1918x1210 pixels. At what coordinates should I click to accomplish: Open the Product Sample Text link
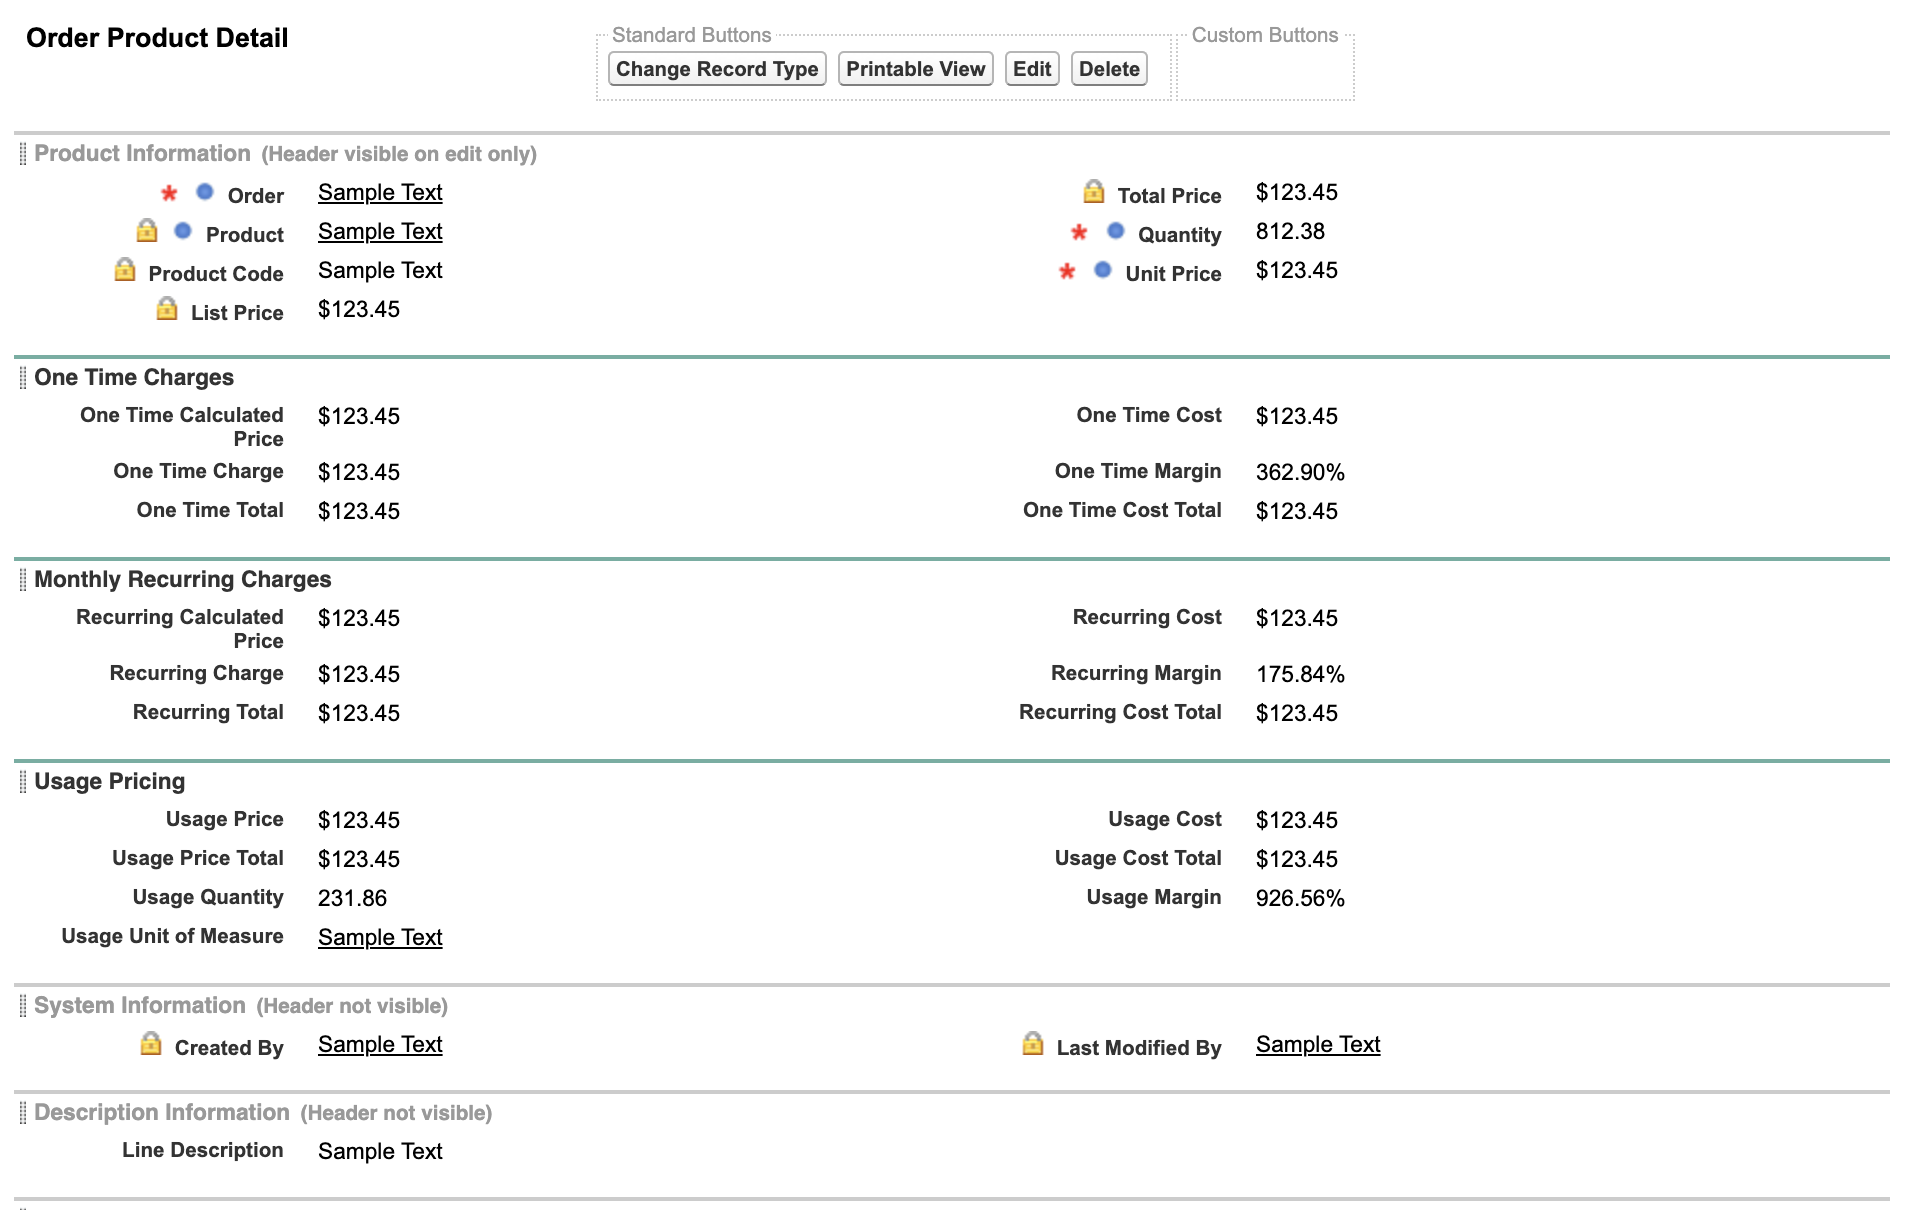coord(380,232)
